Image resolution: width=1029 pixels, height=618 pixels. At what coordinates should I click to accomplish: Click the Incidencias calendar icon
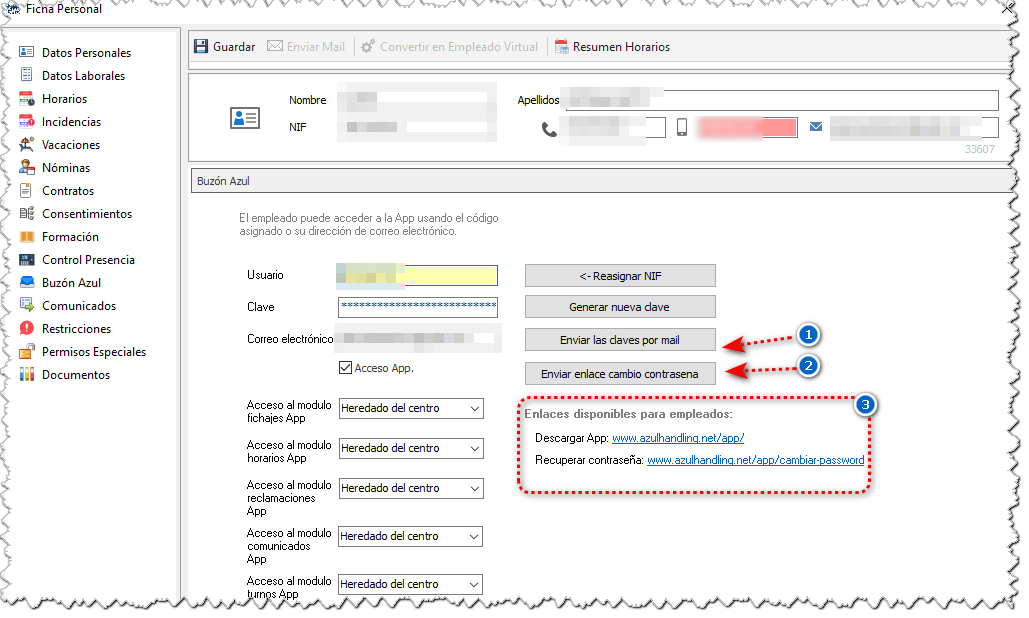tap(27, 121)
